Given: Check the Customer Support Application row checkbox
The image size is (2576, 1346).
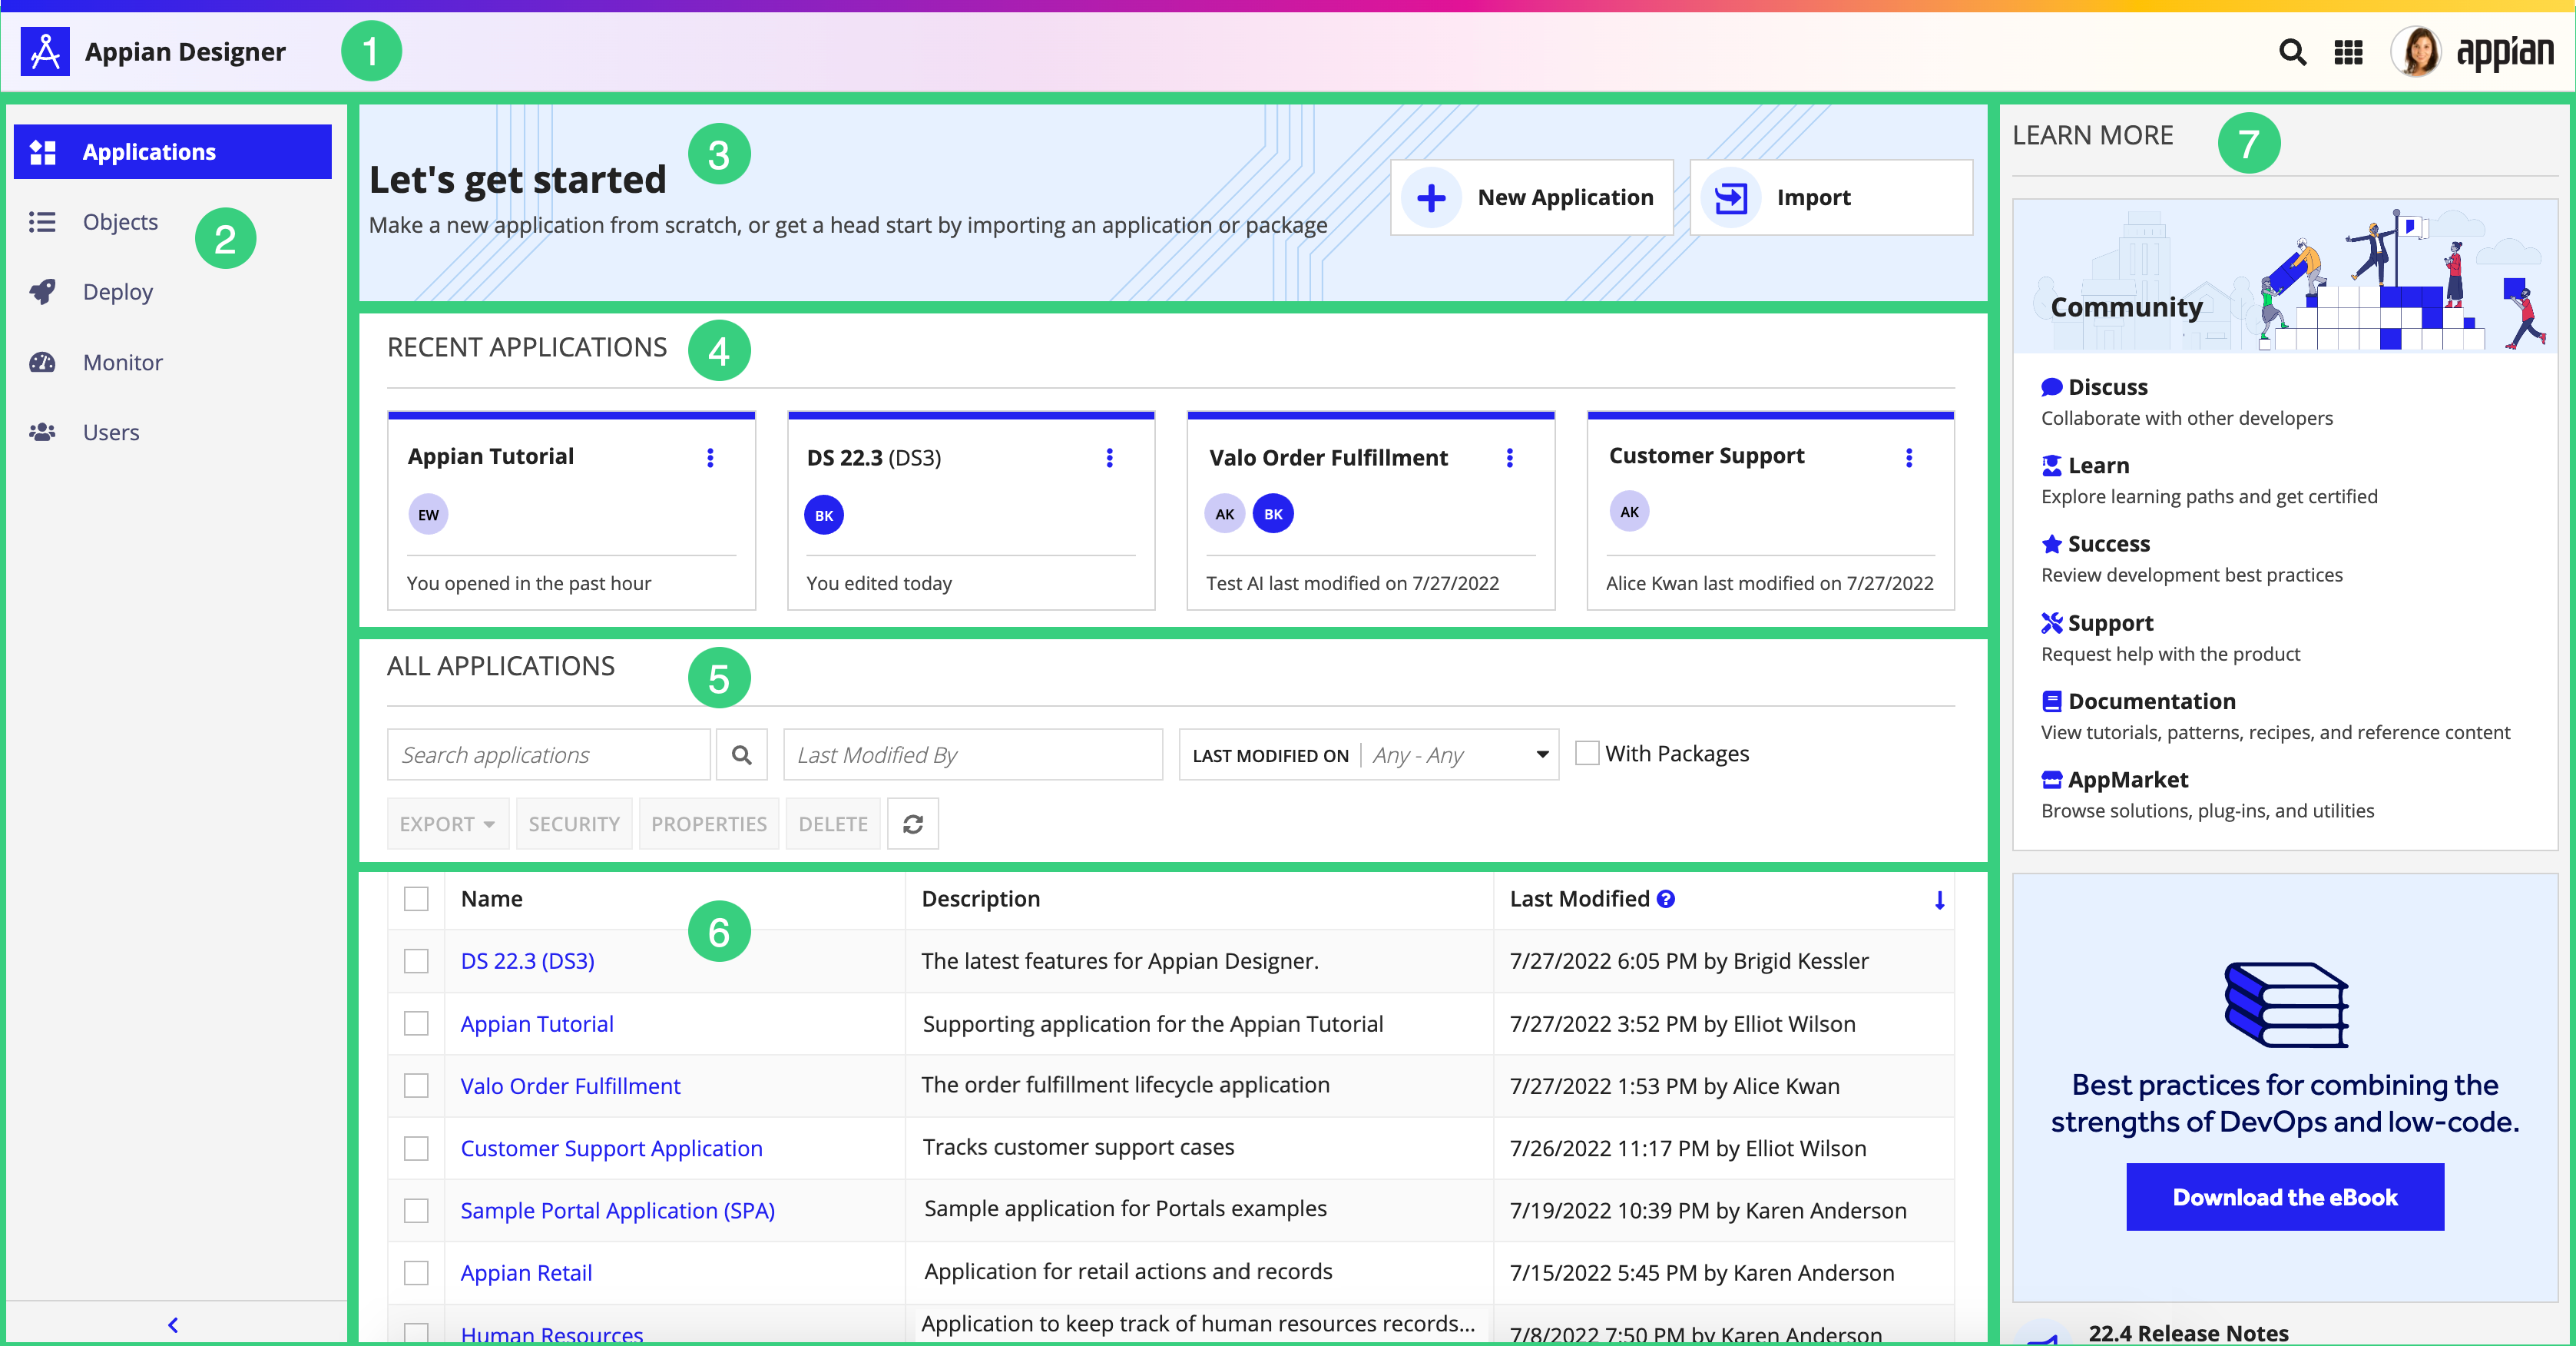Looking at the screenshot, I should coord(416,1148).
